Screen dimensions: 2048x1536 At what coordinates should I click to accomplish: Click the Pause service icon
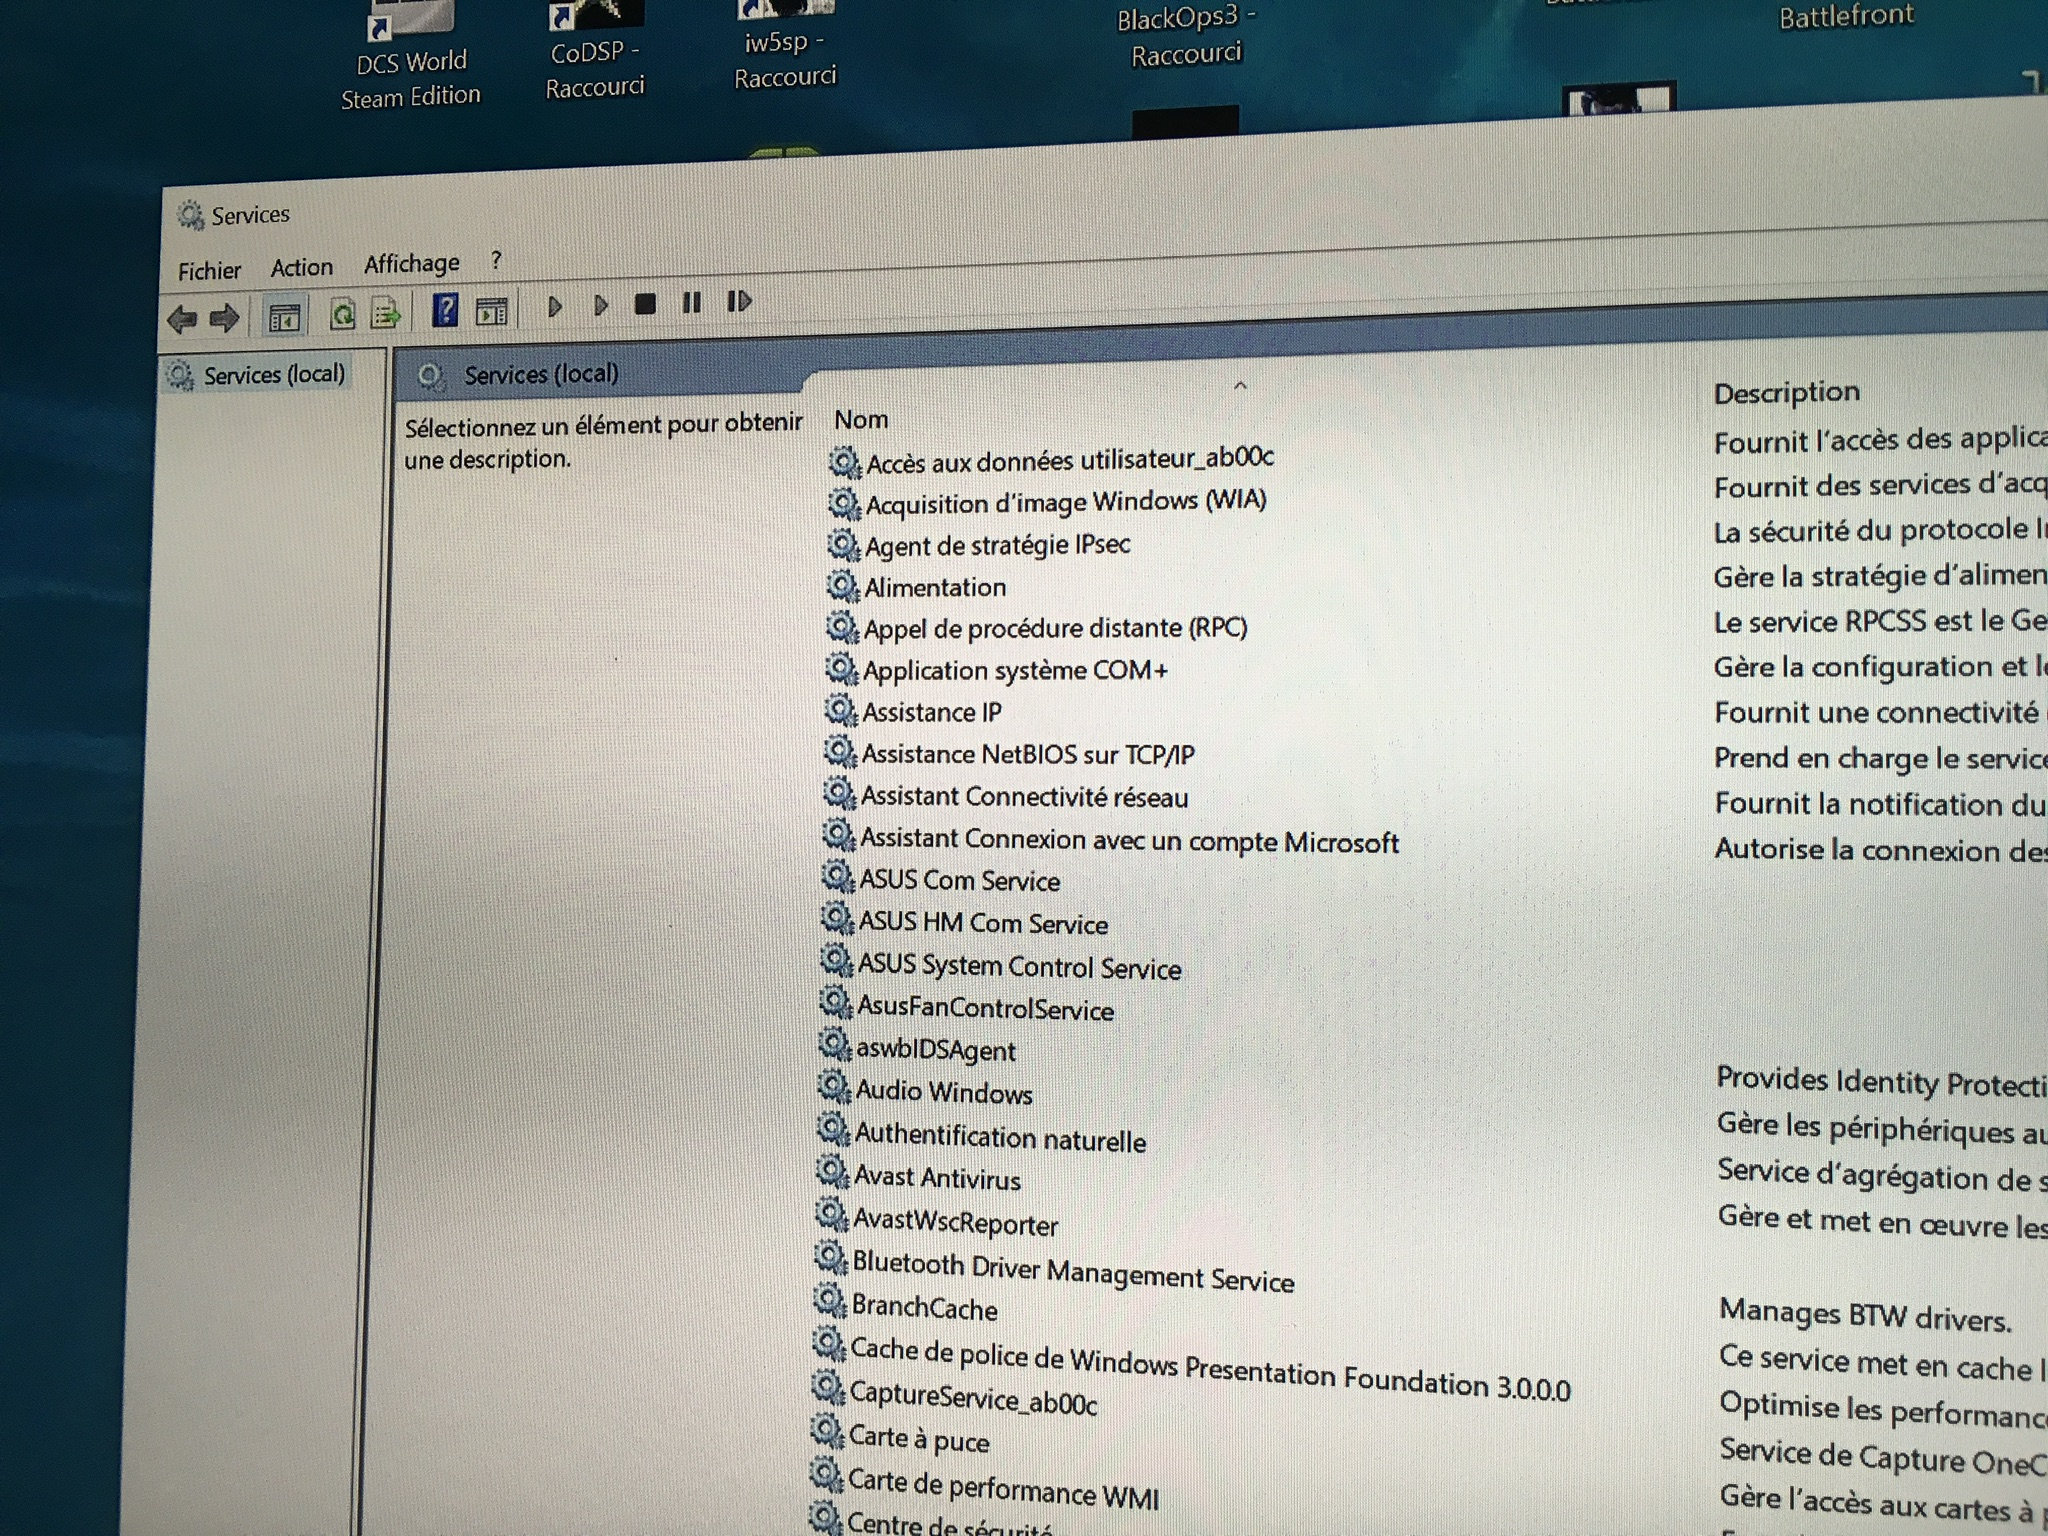pyautogui.click(x=691, y=302)
